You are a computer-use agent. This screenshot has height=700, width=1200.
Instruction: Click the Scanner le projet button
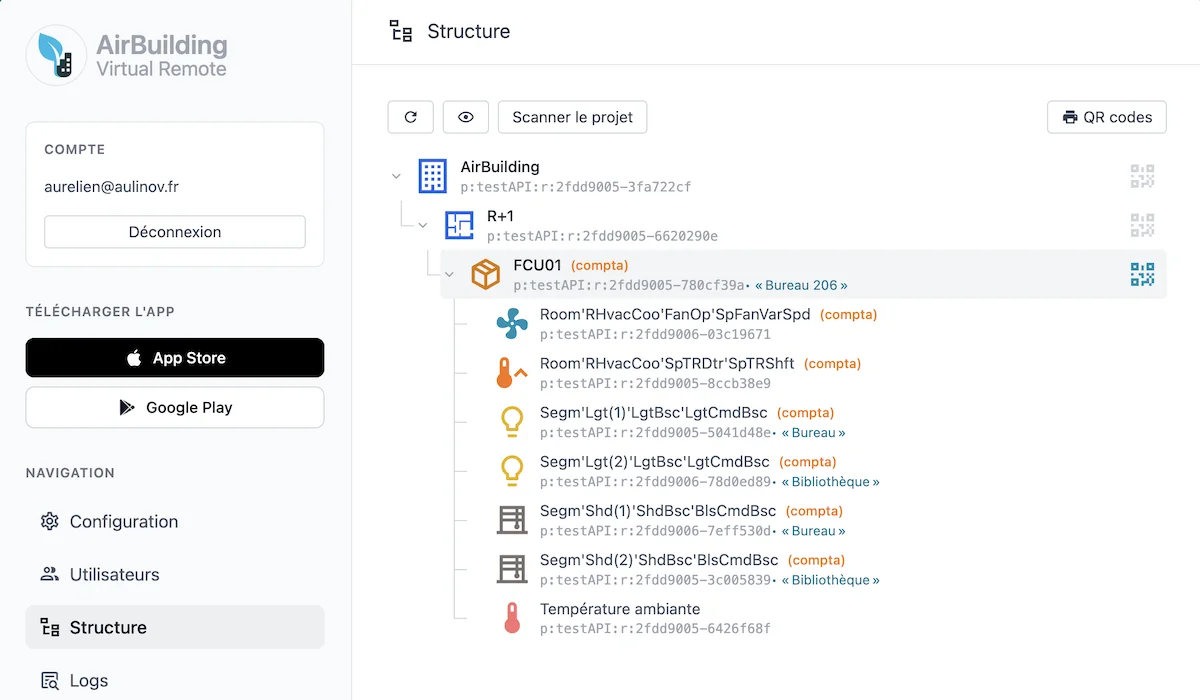click(x=572, y=117)
